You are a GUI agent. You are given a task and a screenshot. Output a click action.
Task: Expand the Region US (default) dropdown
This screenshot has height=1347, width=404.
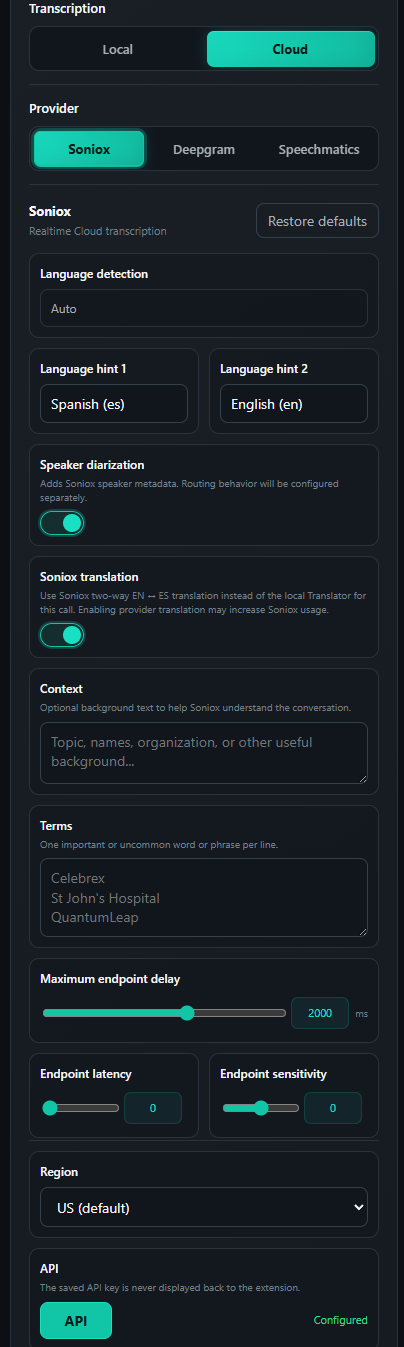pos(204,1207)
